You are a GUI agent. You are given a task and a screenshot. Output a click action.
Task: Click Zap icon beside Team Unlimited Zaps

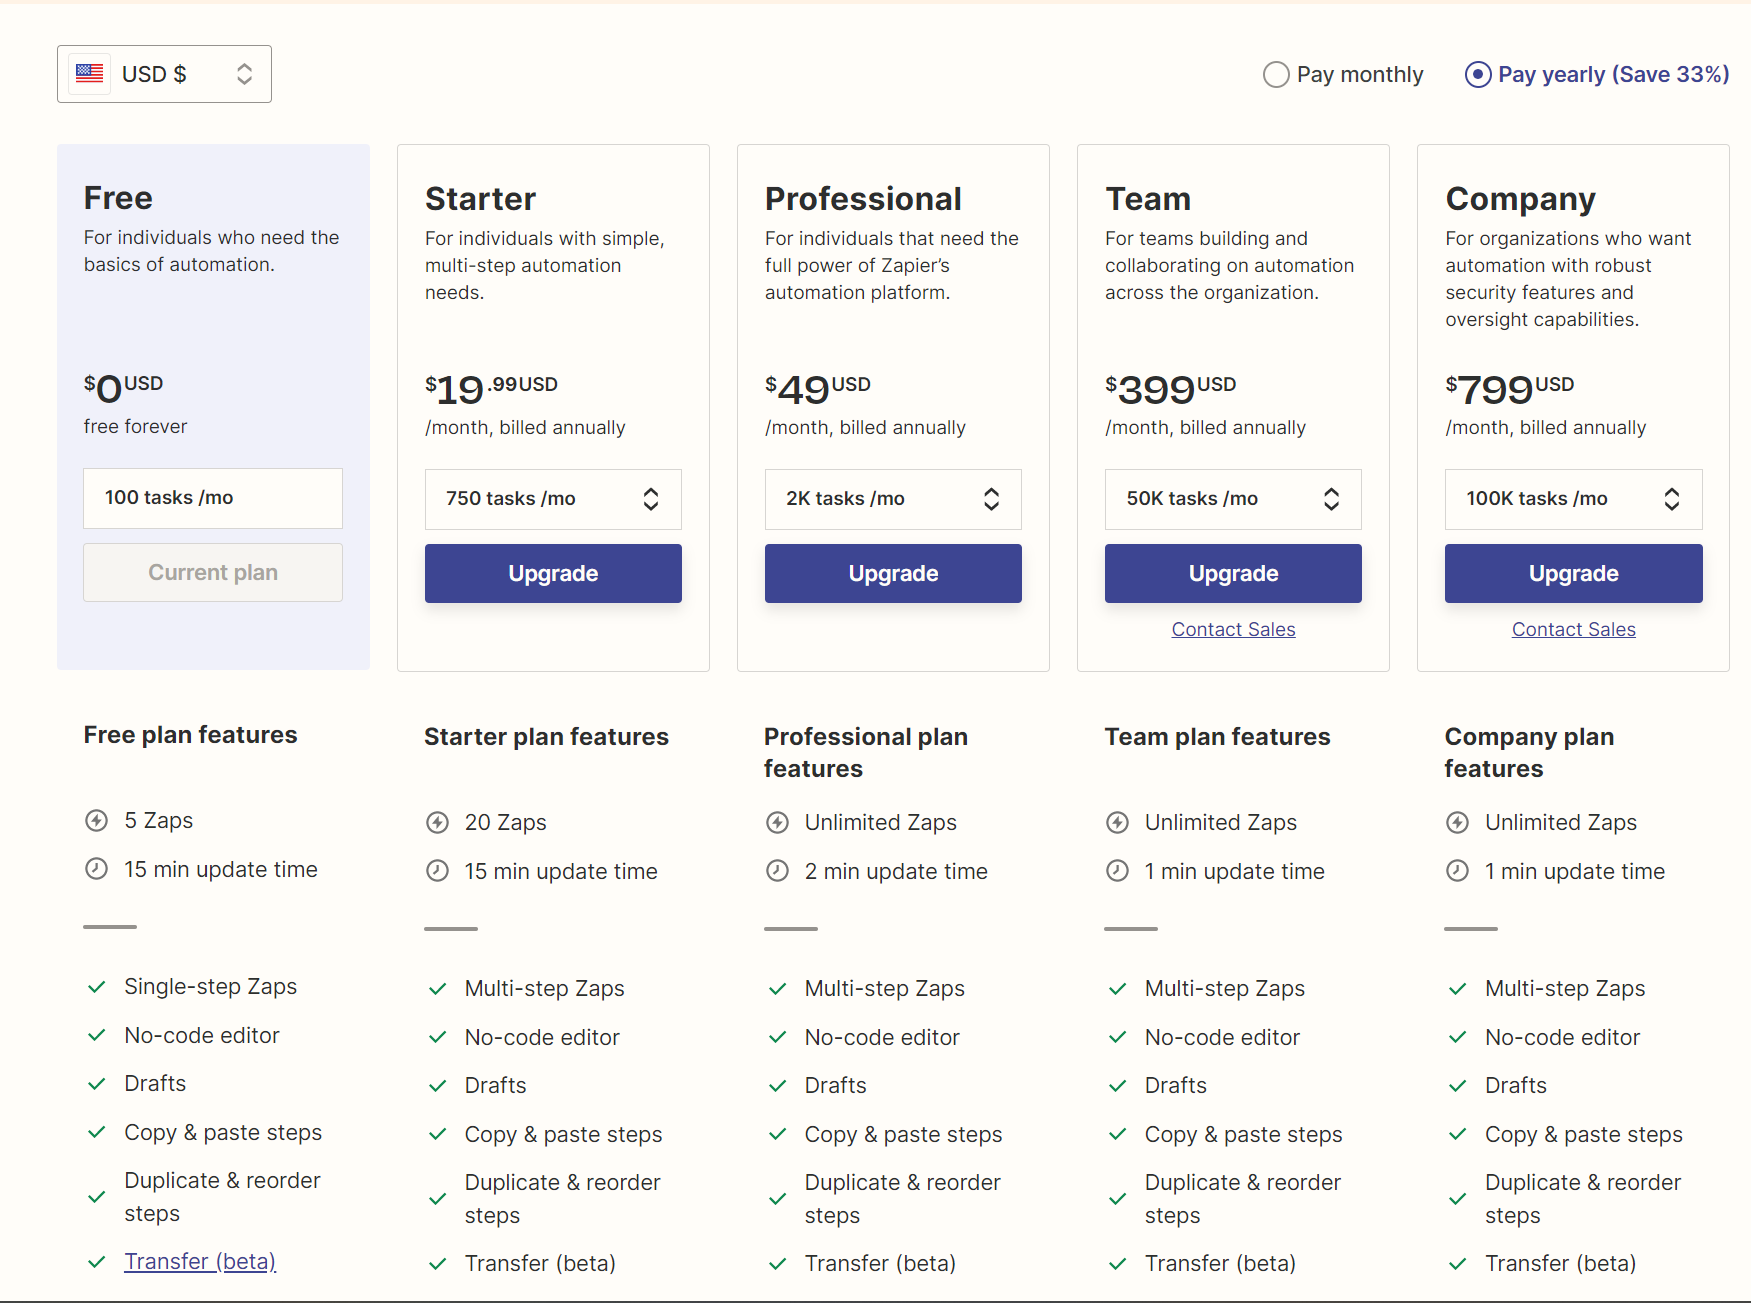coord(1117,823)
